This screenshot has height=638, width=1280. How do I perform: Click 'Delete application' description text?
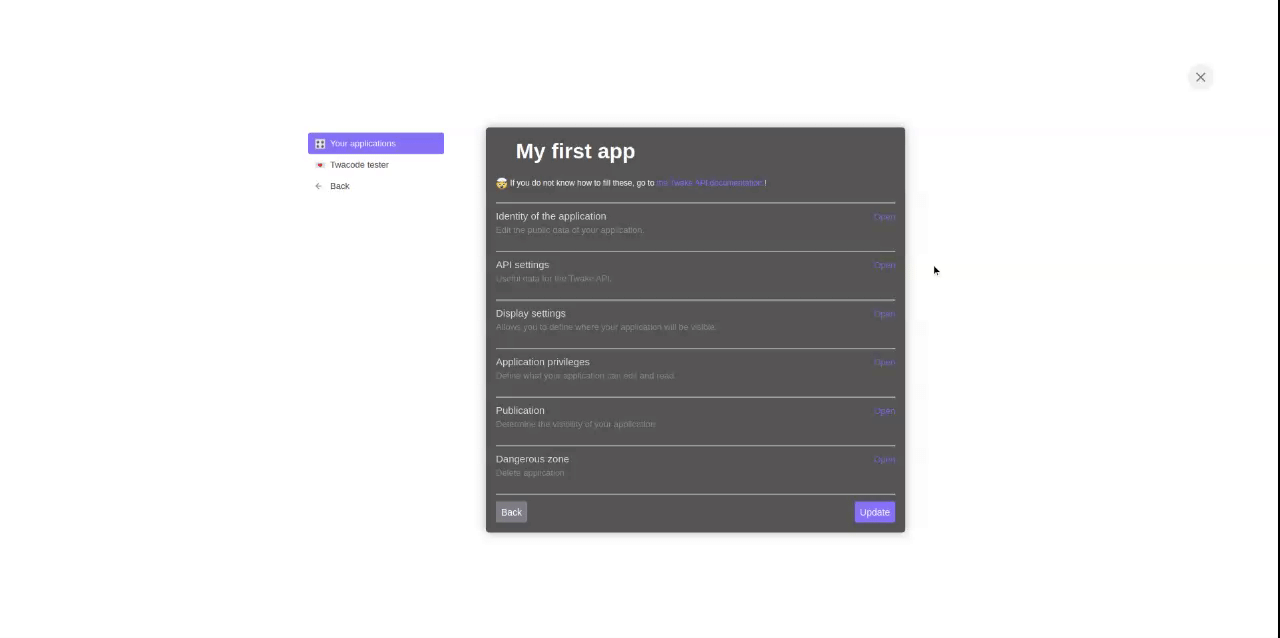[x=531, y=473]
